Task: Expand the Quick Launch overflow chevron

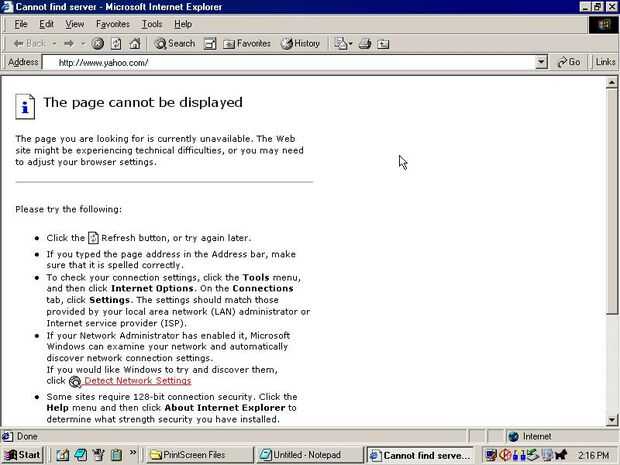Action: coord(133,453)
